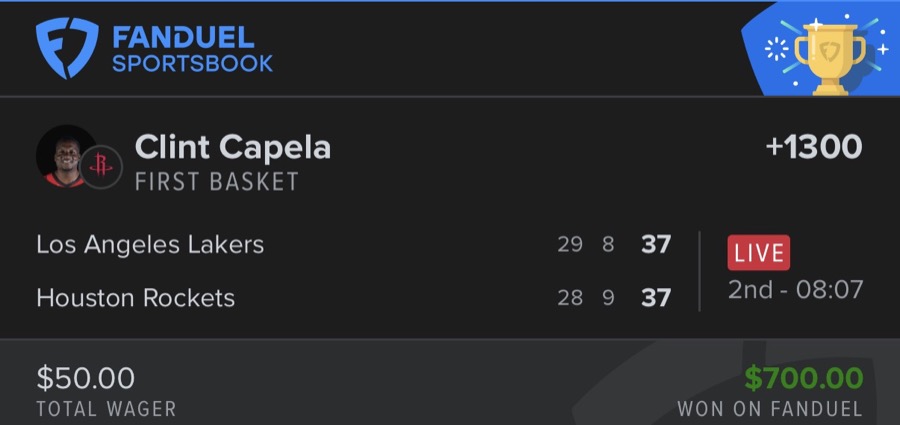Select the Clint Capela player name
Screen dimensions: 900x425
pyautogui.click(x=233, y=148)
